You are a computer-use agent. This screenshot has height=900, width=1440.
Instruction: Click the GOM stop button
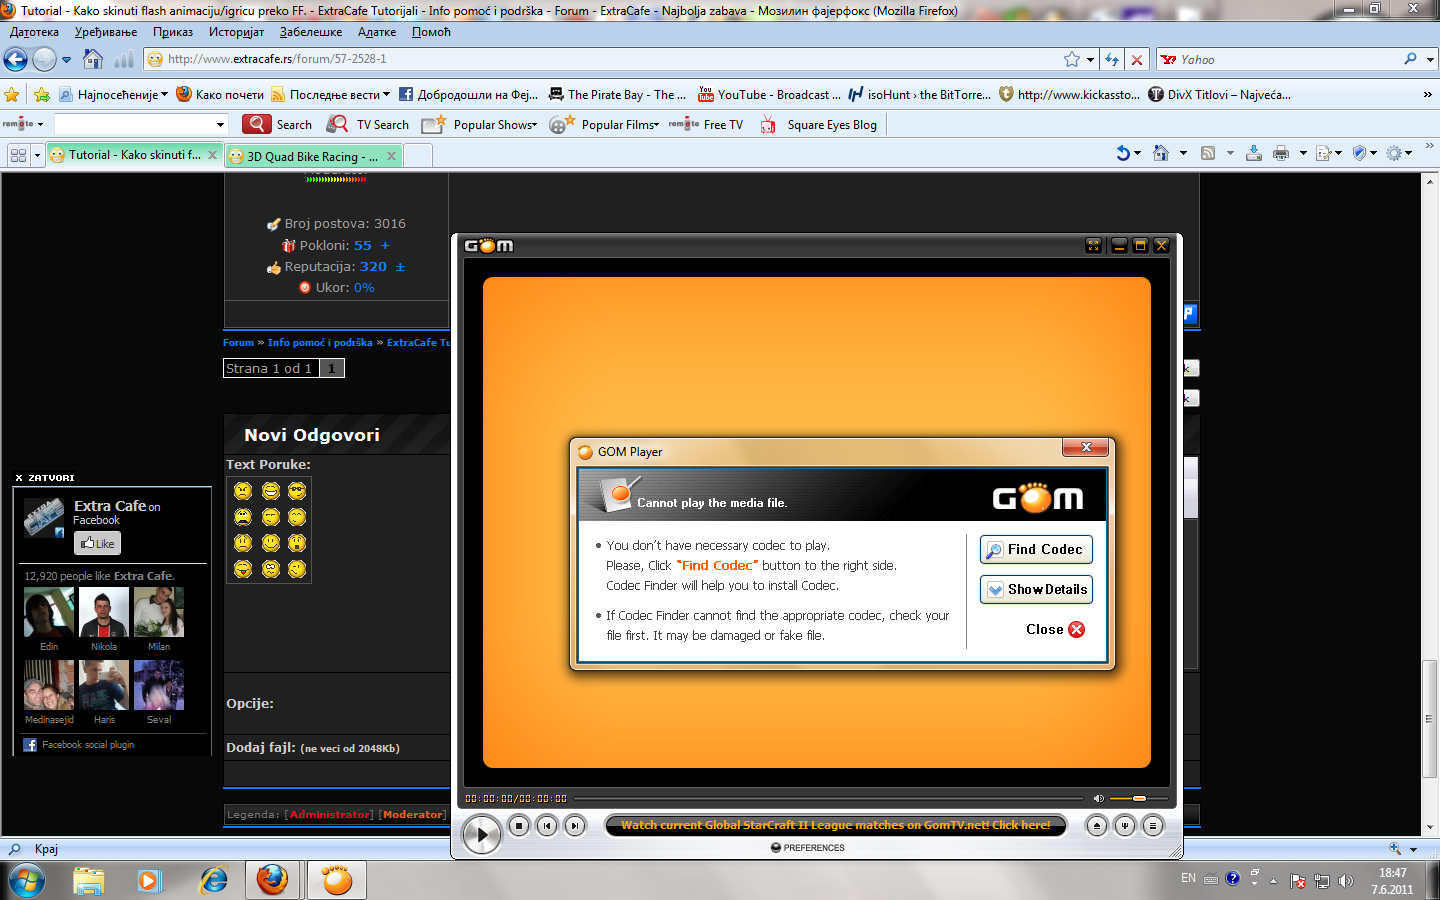coord(518,826)
